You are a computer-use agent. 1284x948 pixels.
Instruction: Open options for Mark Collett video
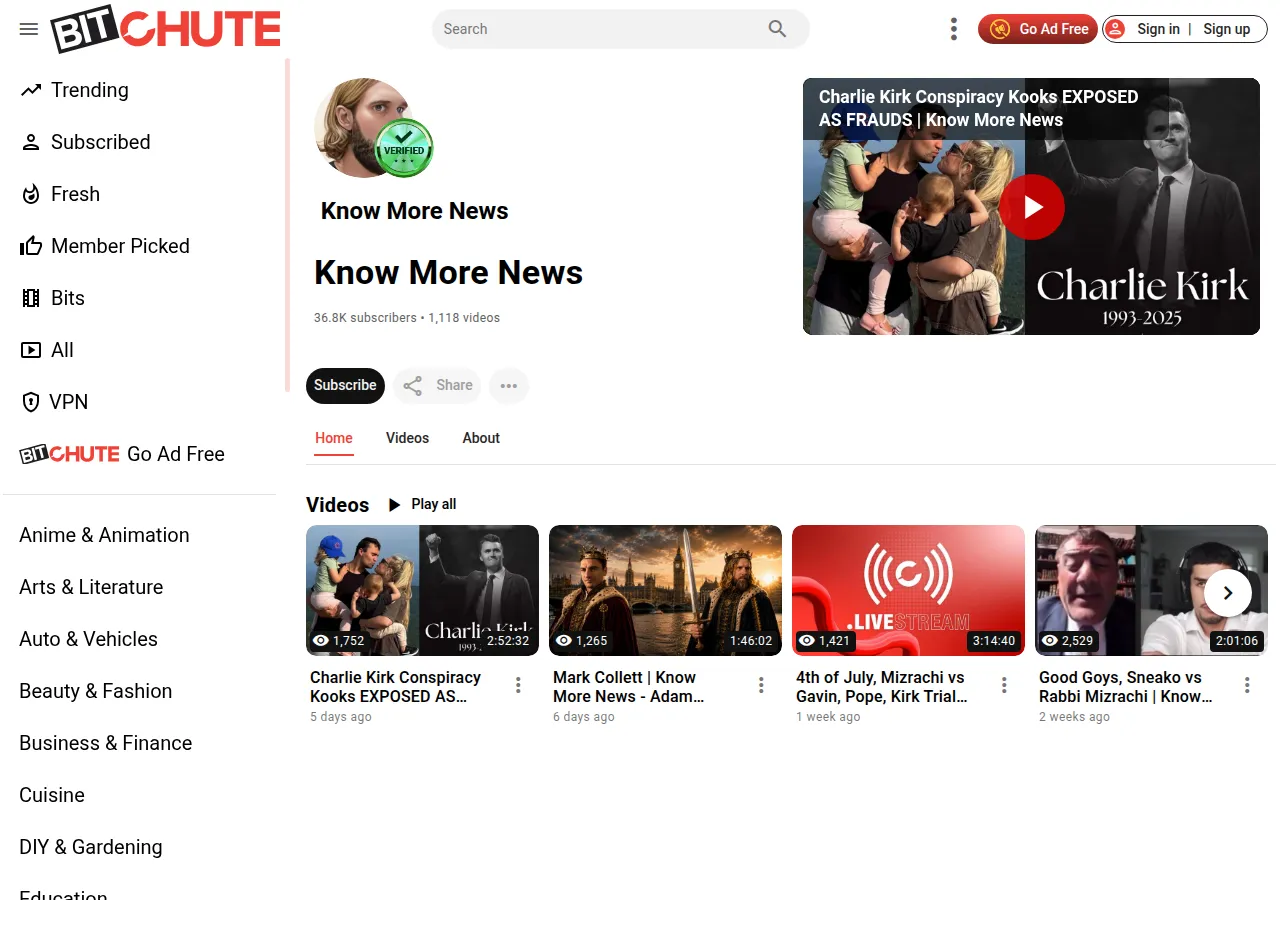click(x=761, y=685)
